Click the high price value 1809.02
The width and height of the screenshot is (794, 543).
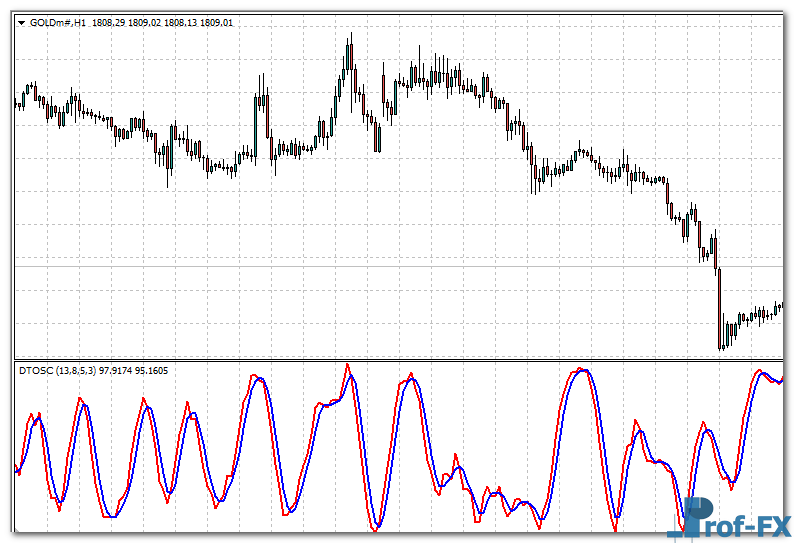coord(144,22)
